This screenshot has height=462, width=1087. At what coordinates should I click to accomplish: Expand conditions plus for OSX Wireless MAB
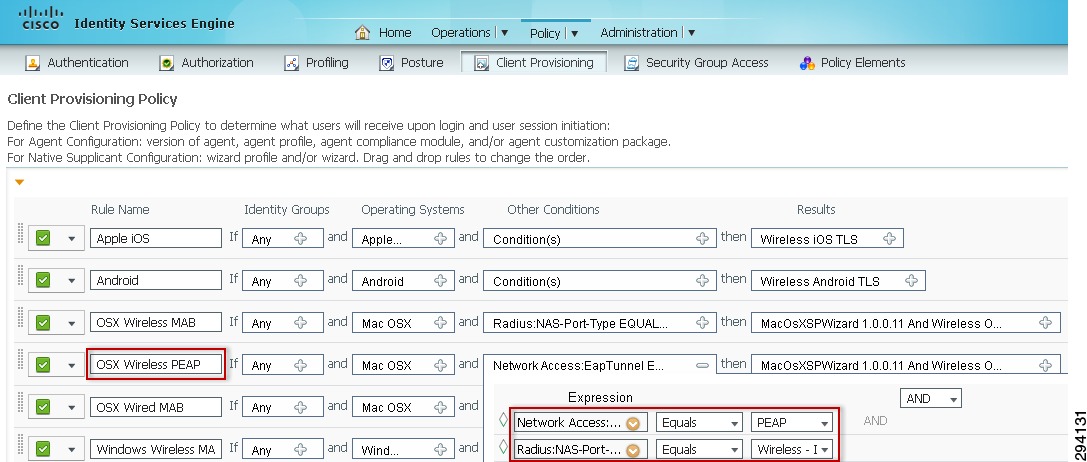tap(702, 323)
